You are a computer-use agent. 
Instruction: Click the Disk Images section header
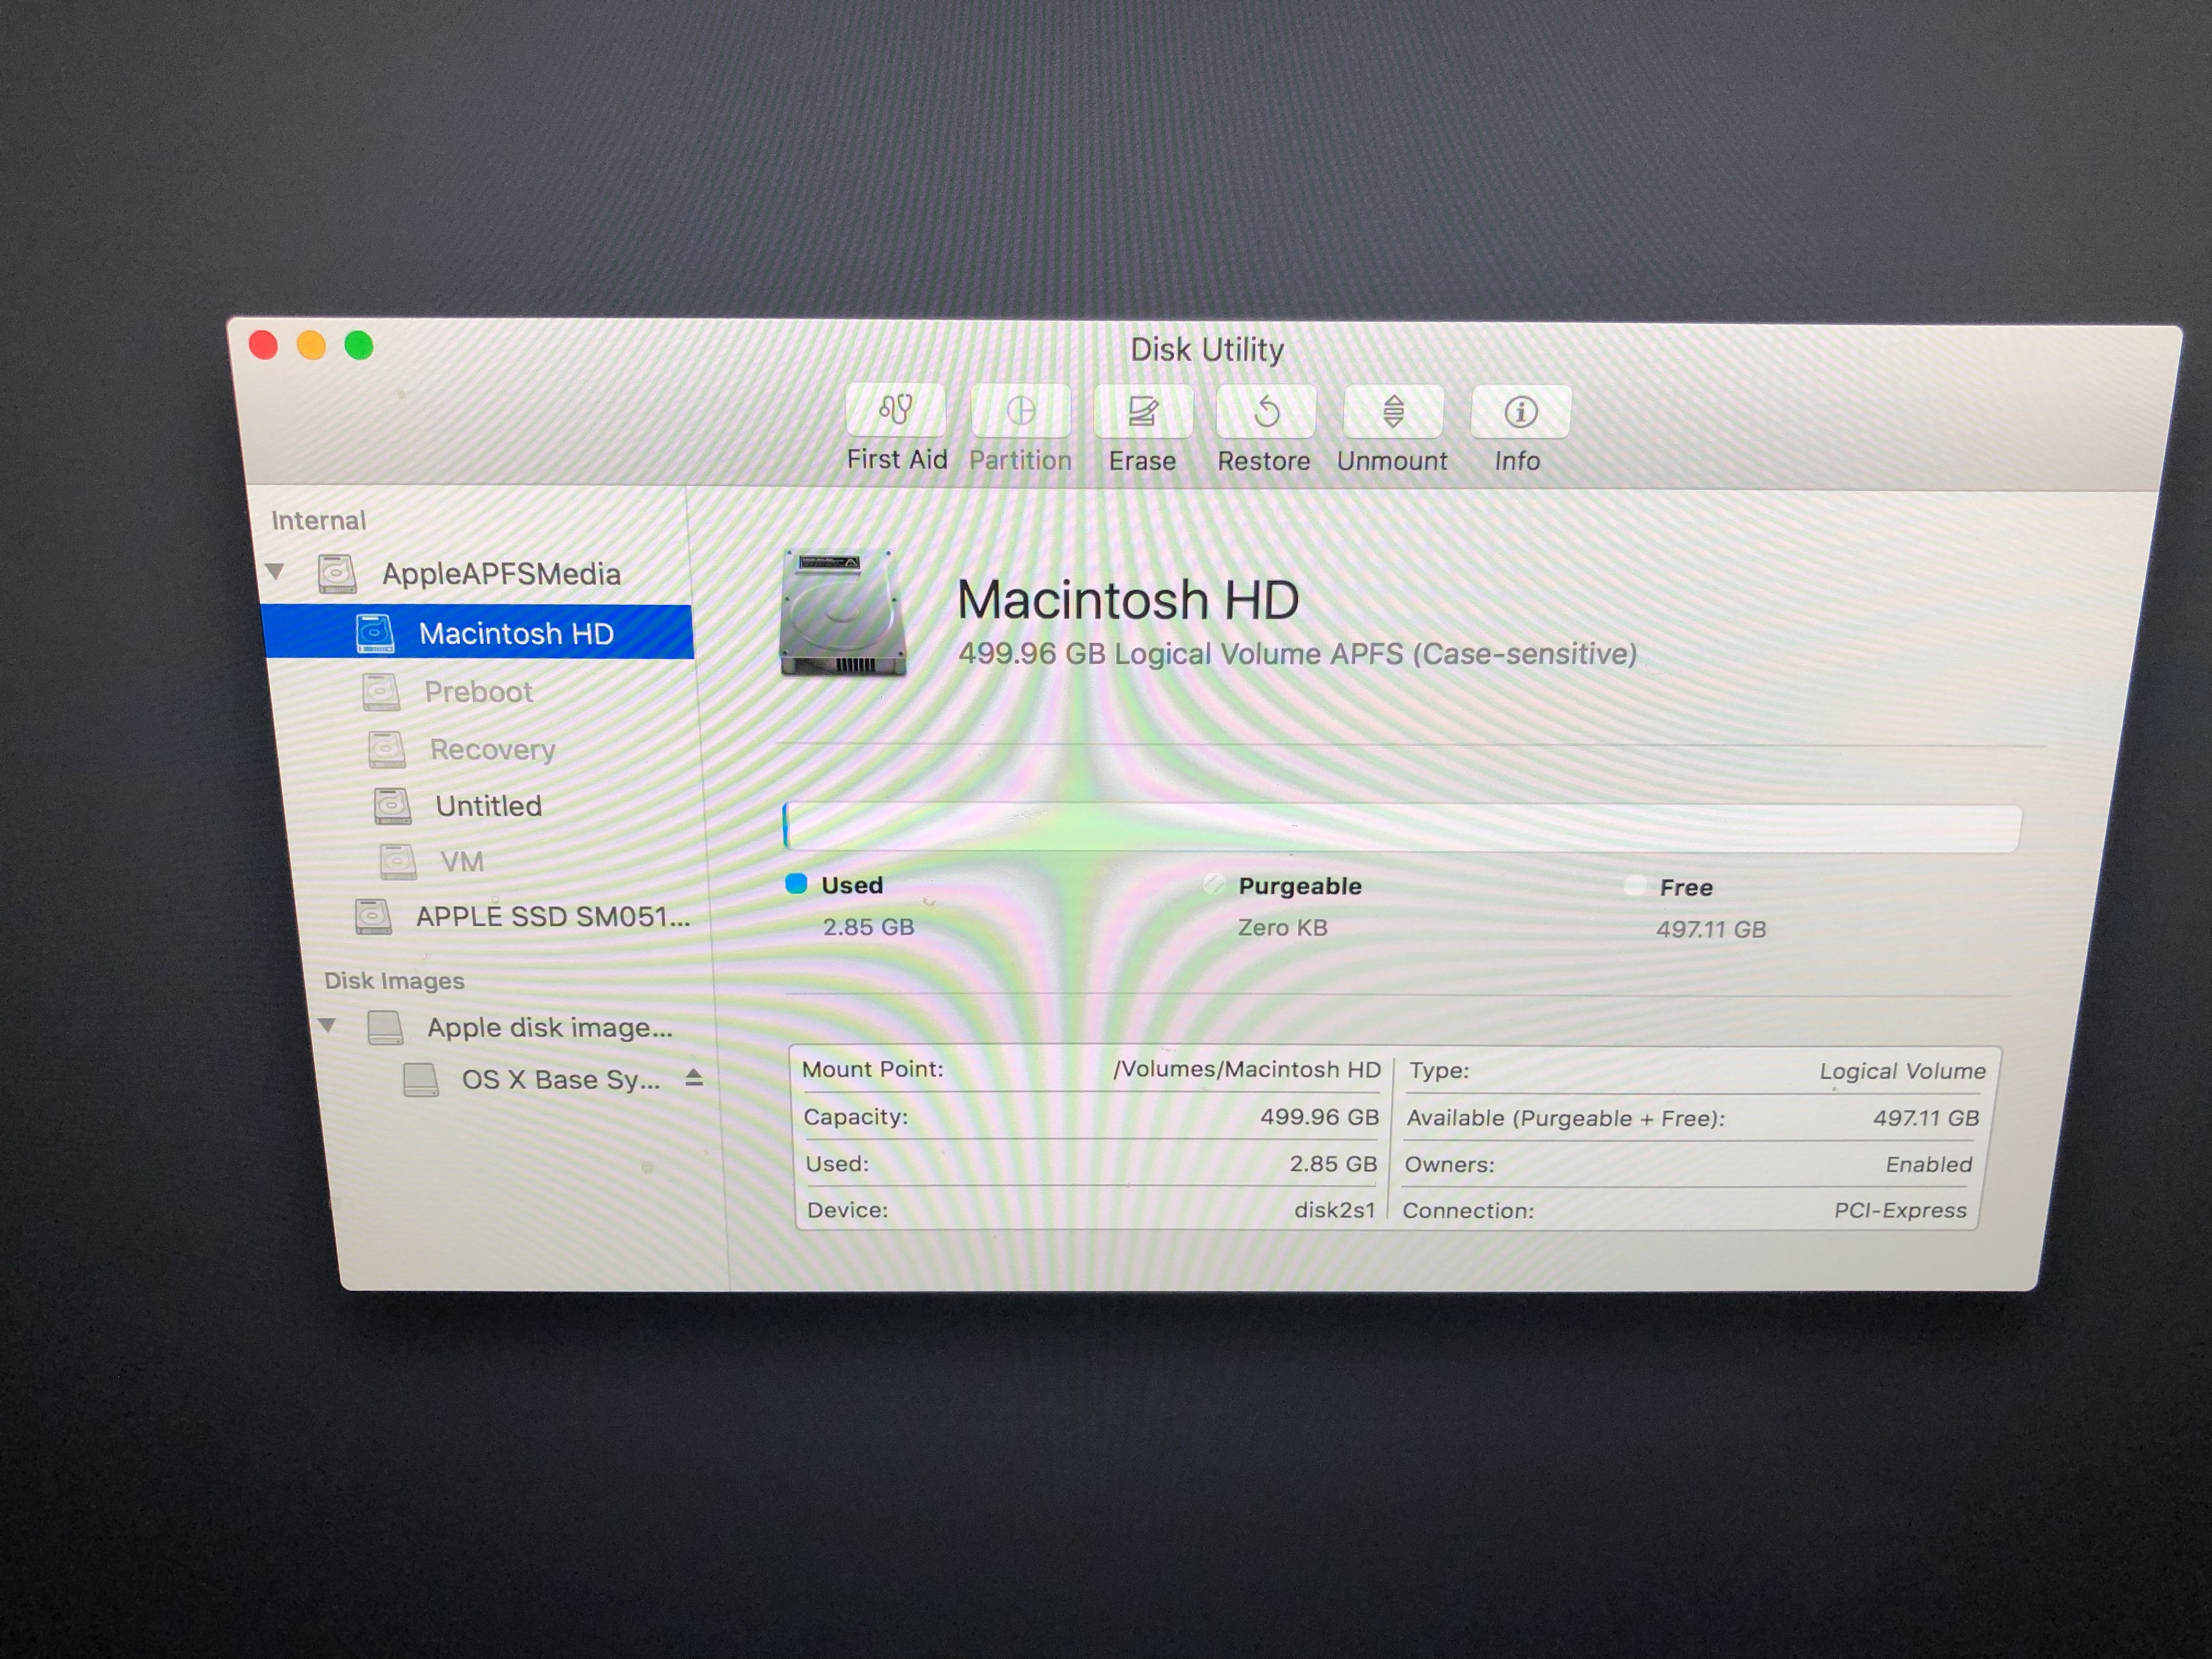tap(394, 980)
